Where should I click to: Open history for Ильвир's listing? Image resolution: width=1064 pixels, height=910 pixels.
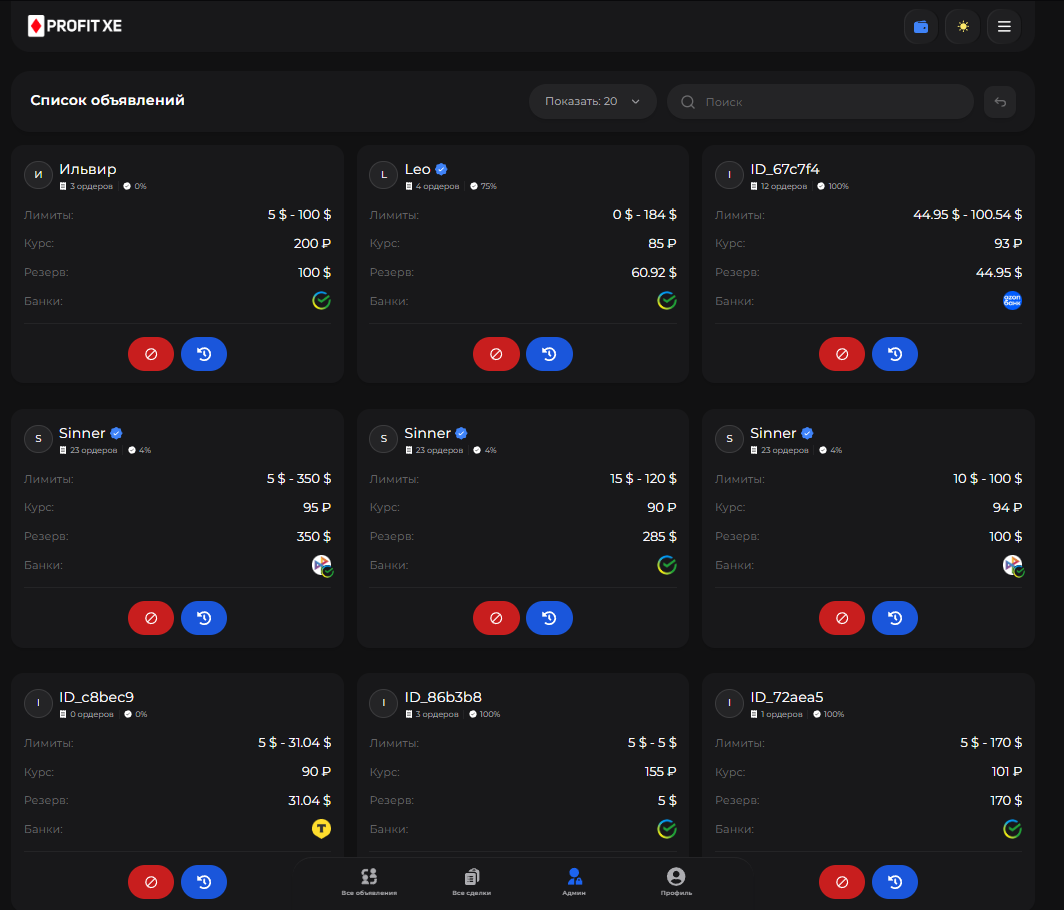pos(204,354)
